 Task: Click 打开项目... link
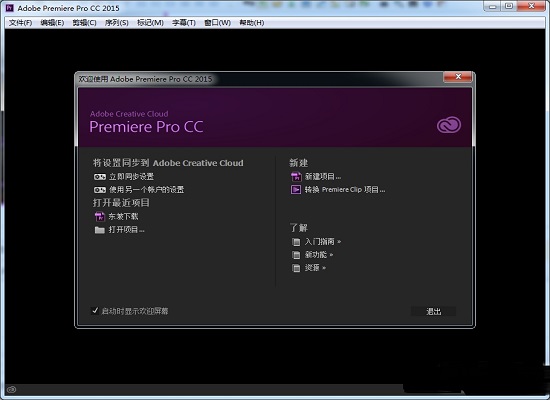click(126, 230)
